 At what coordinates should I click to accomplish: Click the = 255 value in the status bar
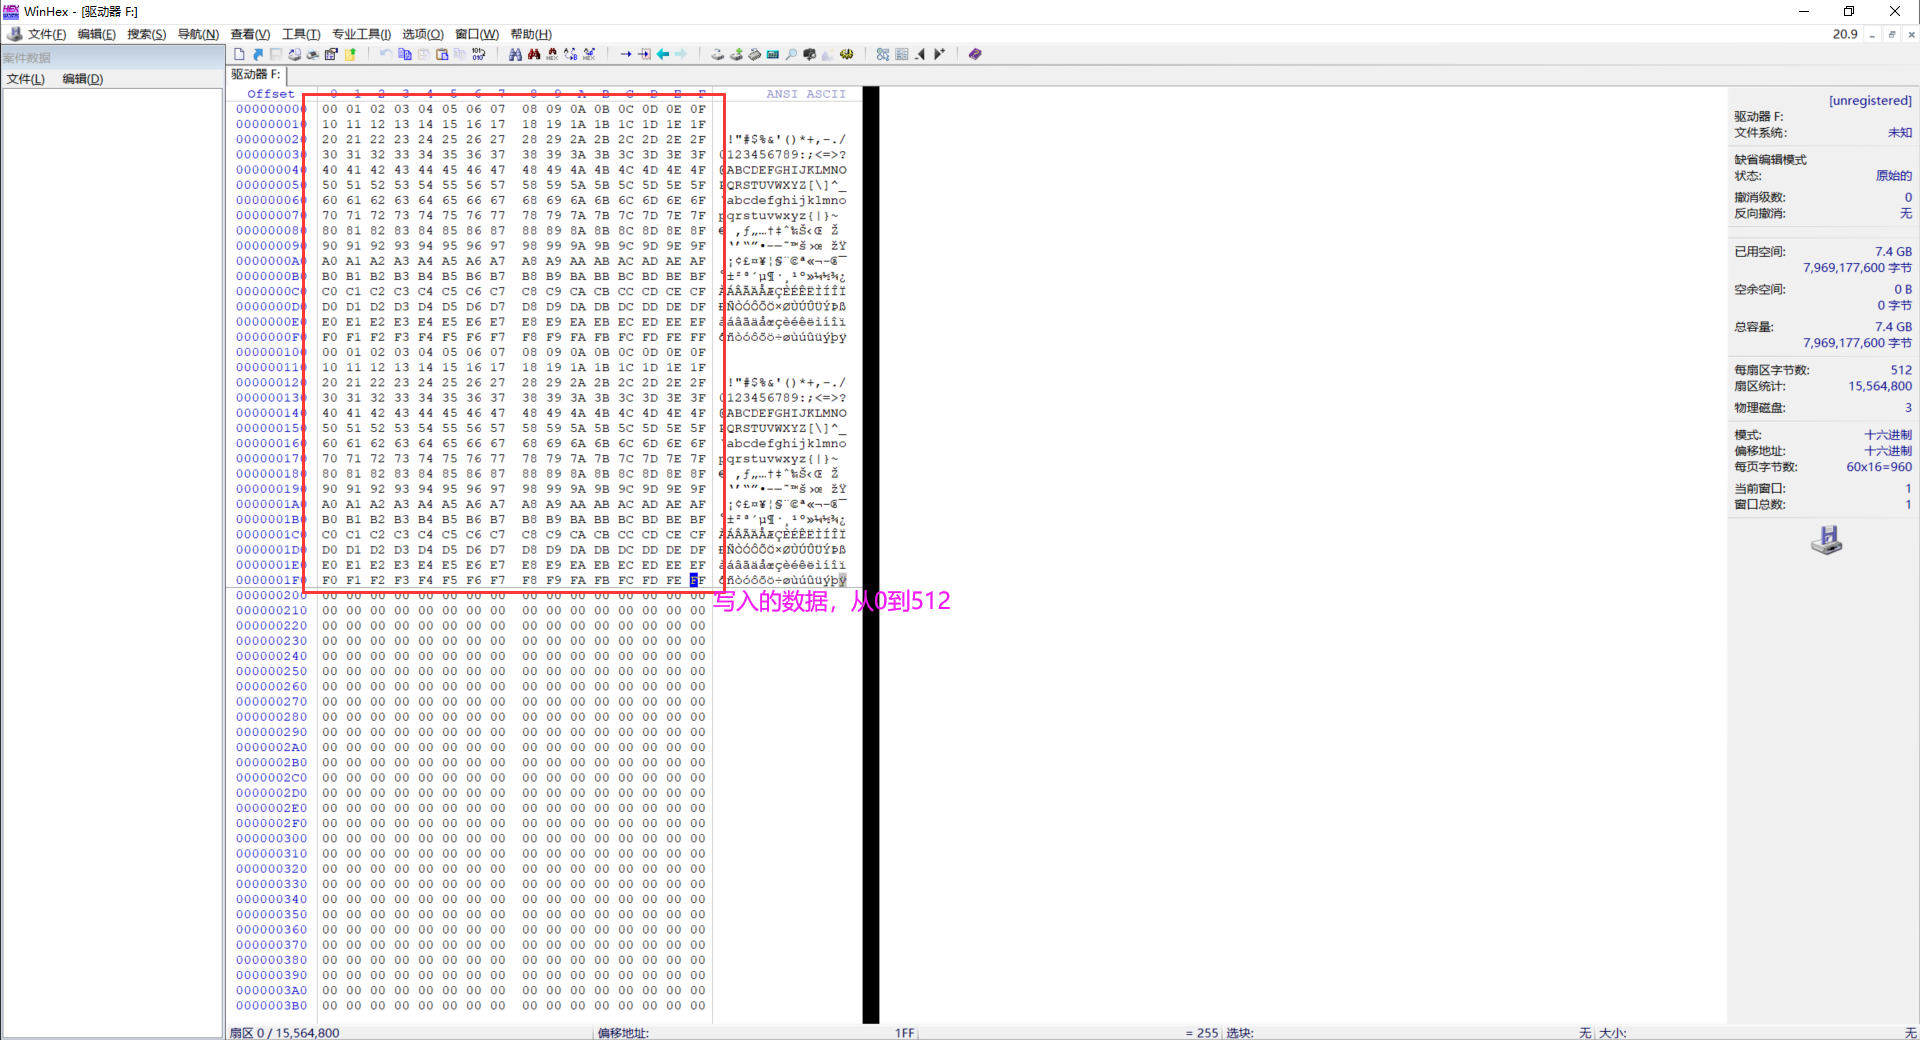[1202, 1032]
